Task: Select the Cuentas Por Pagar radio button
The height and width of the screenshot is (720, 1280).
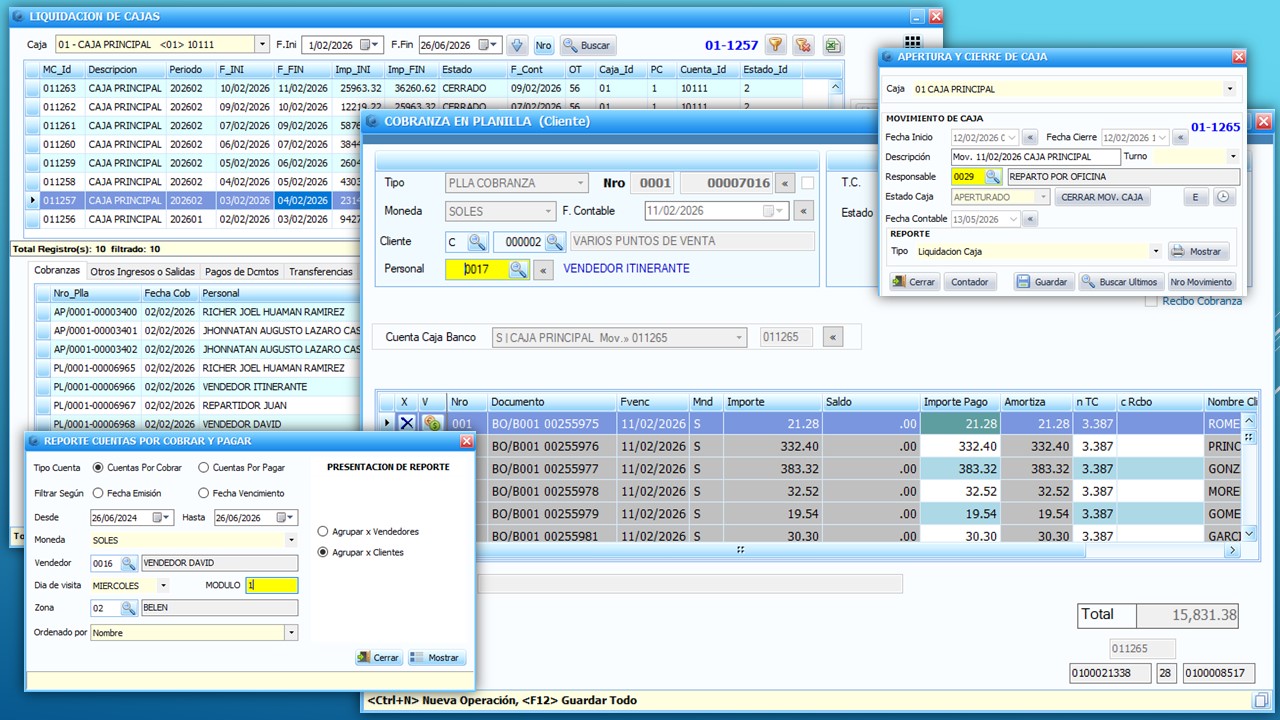Action: (204, 467)
